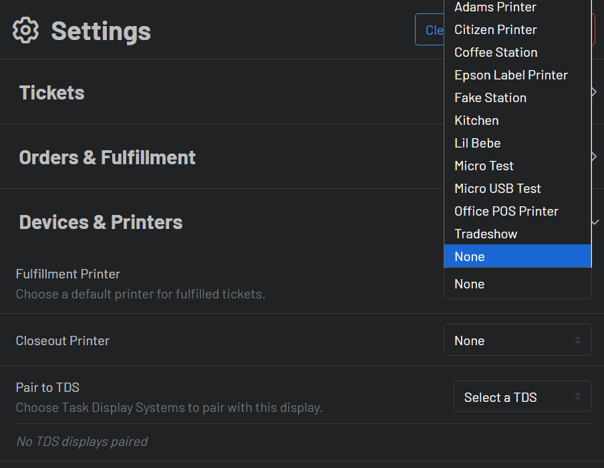Click the Fulfillment Printer None dropdown field
Screen dimensions: 604x468
[x=516, y=284]
